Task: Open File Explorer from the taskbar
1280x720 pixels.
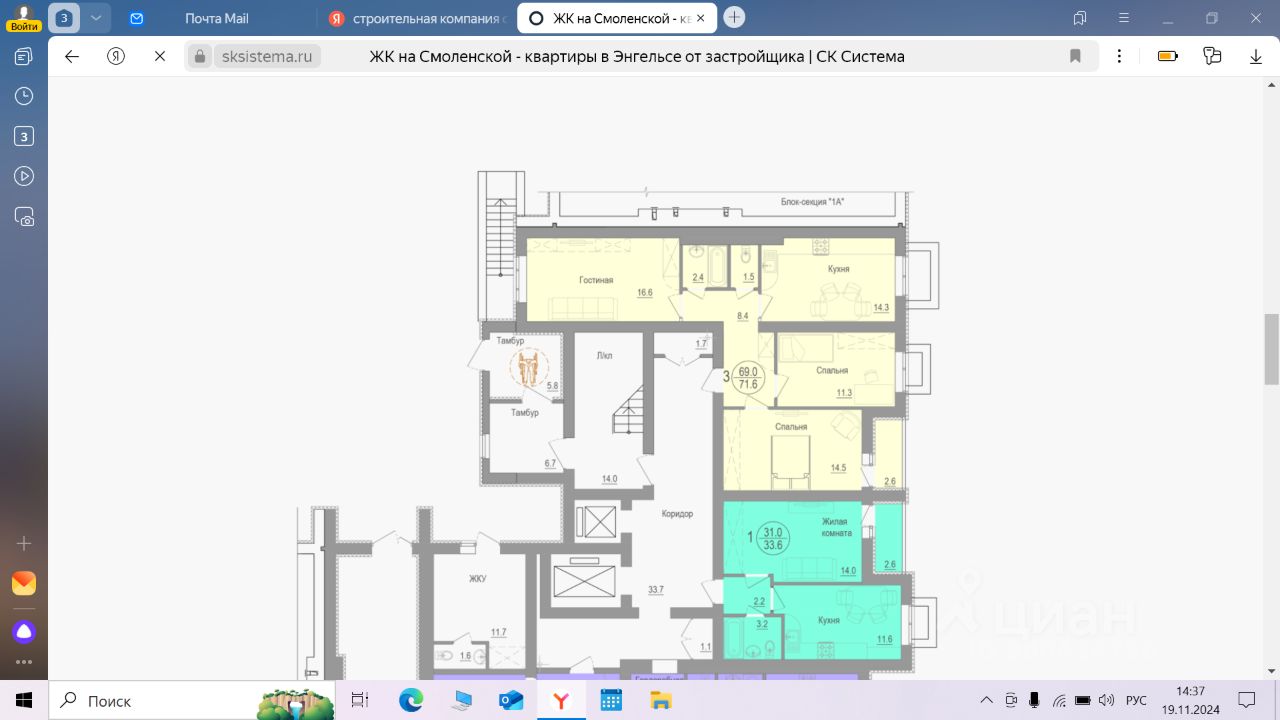Action: pyautogui.click(x=661, y=700)
